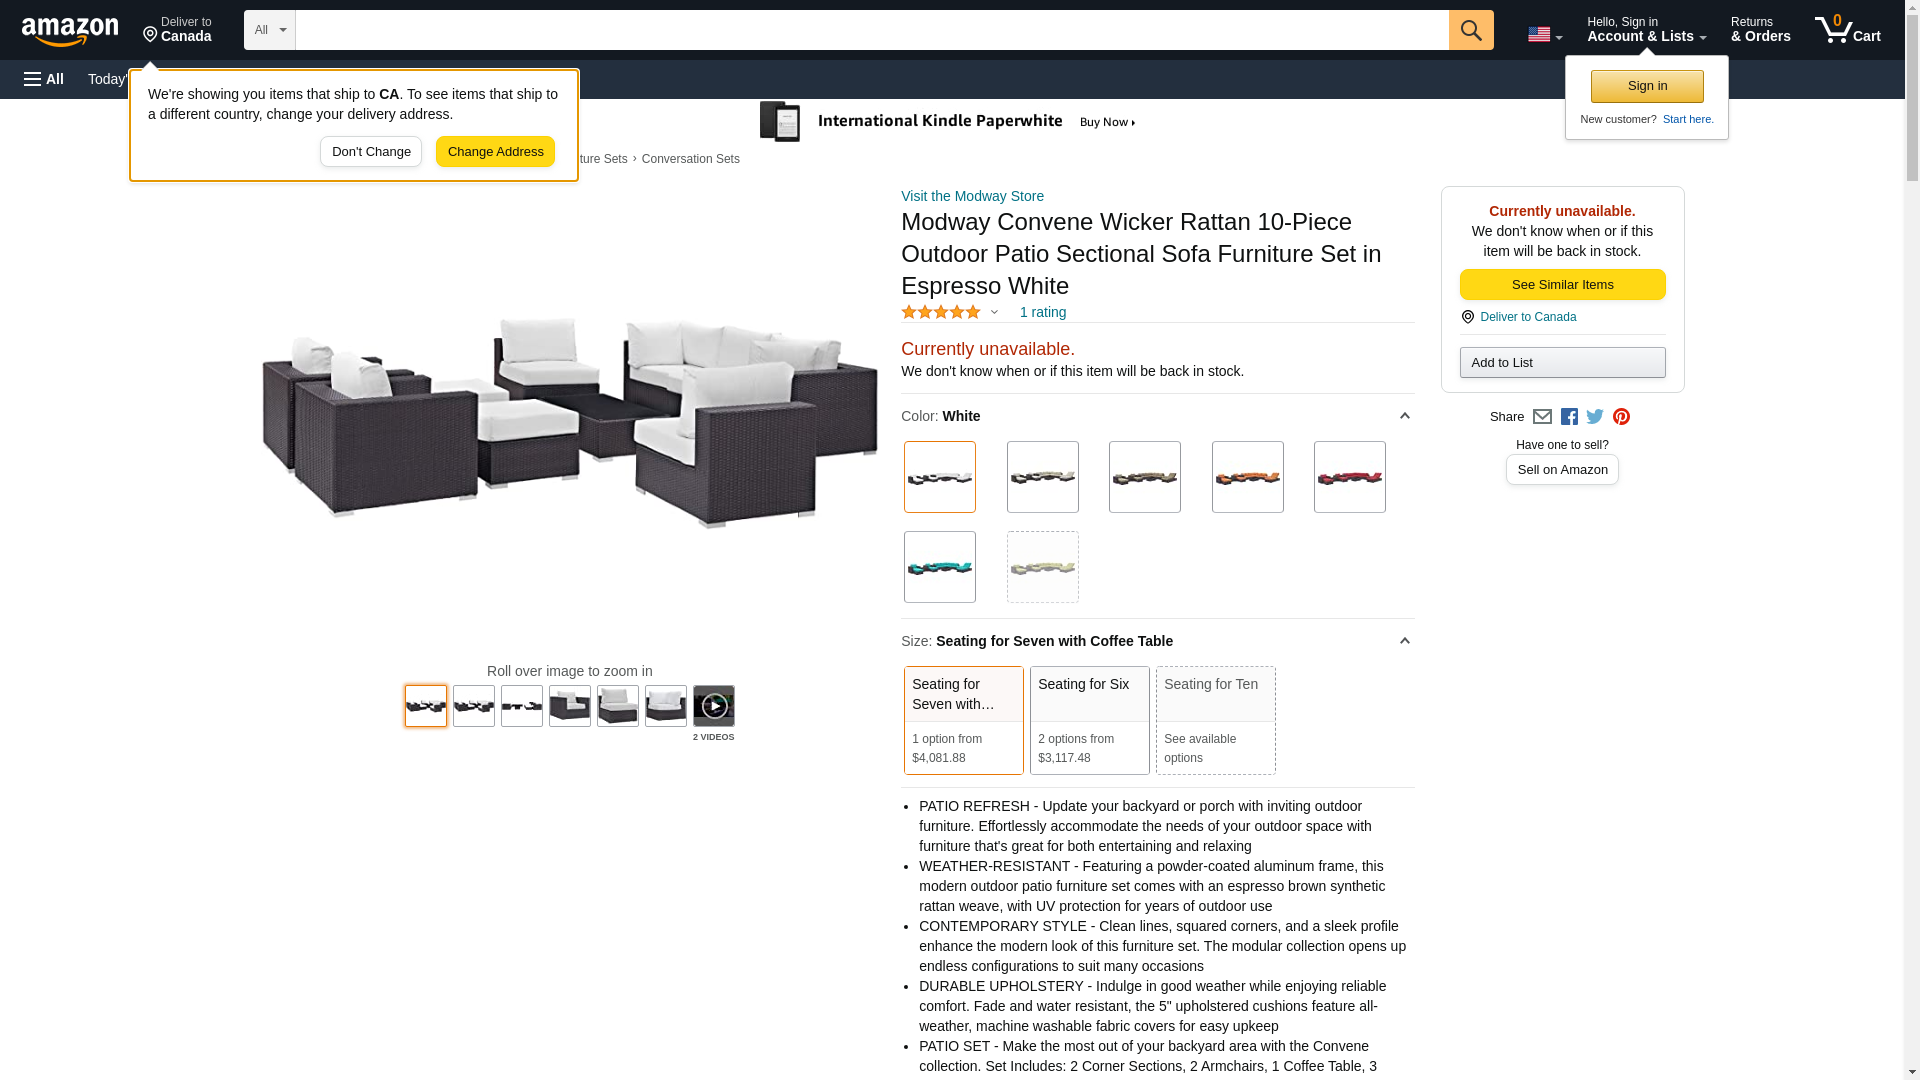Open the Amazon home logo

(70, 31)
